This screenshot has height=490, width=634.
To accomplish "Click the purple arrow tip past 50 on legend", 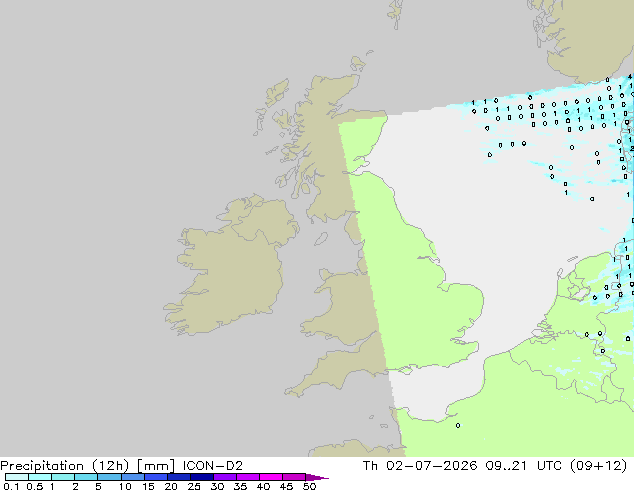I will pyautogui.click(x=317, y=477).
